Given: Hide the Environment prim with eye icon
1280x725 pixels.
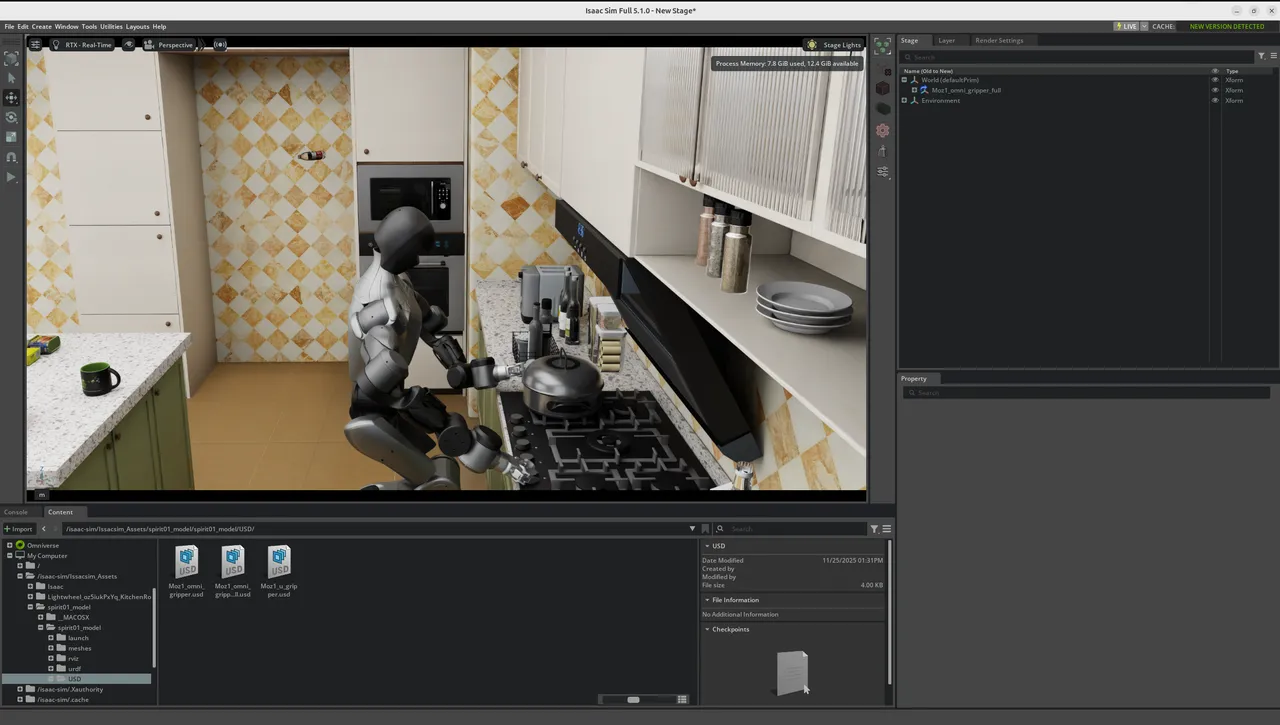Looking at the screenshot, I should (x=1215, y=100).
